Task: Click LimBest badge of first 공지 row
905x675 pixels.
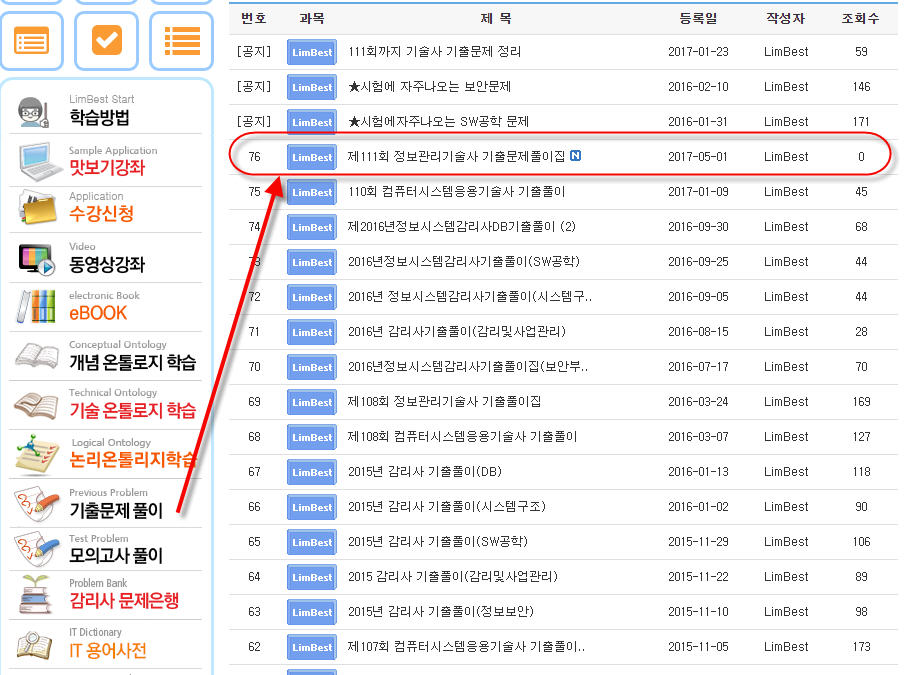Action: pos(312,52)
